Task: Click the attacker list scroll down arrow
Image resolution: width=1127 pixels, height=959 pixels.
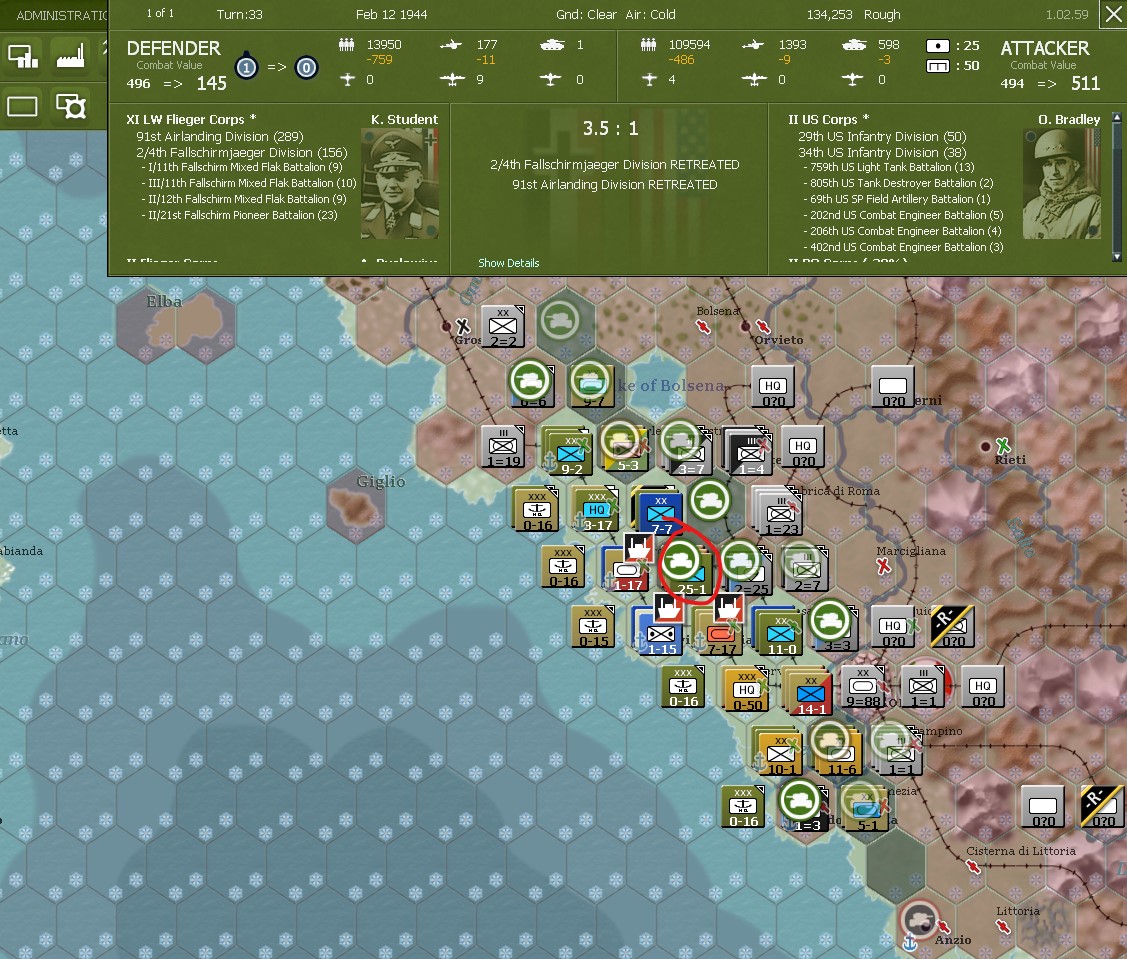Action: click(1117, 257)
